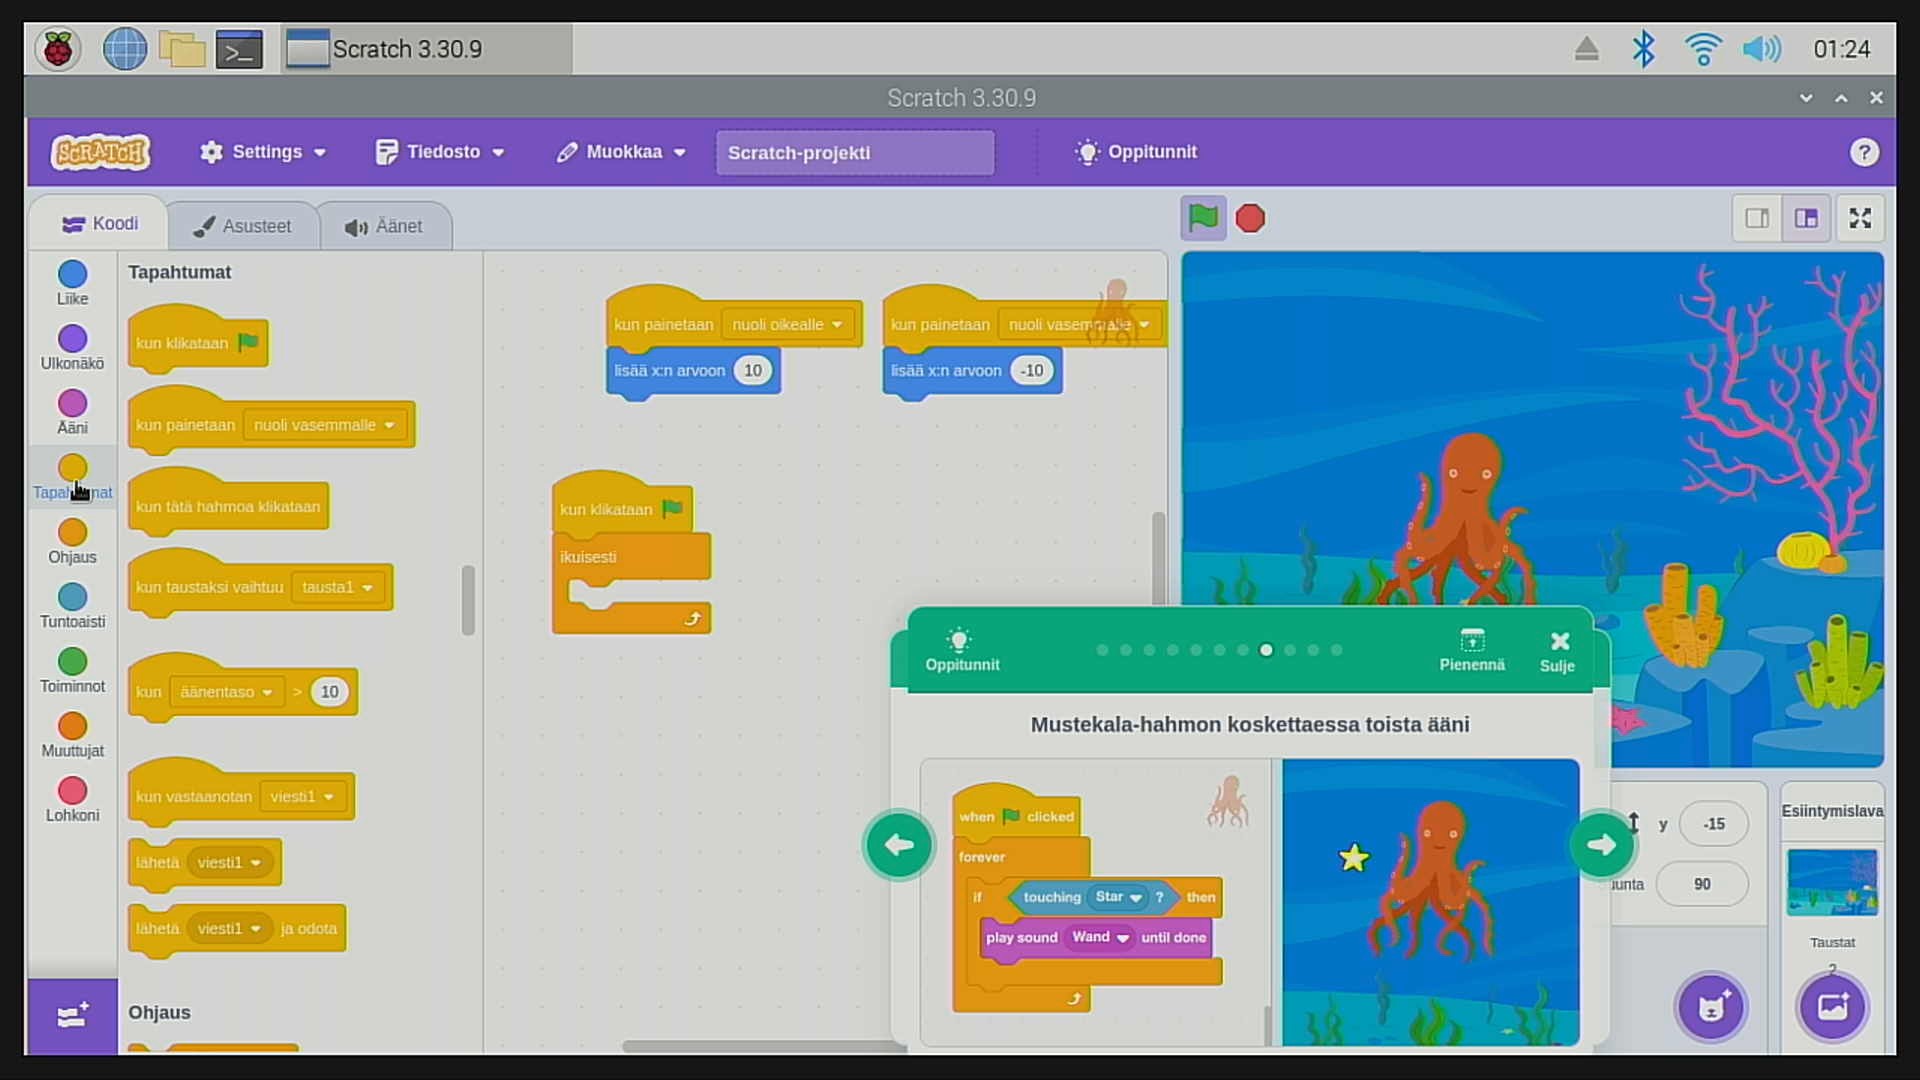Open the choose backdrop button

point(1832,1006)
